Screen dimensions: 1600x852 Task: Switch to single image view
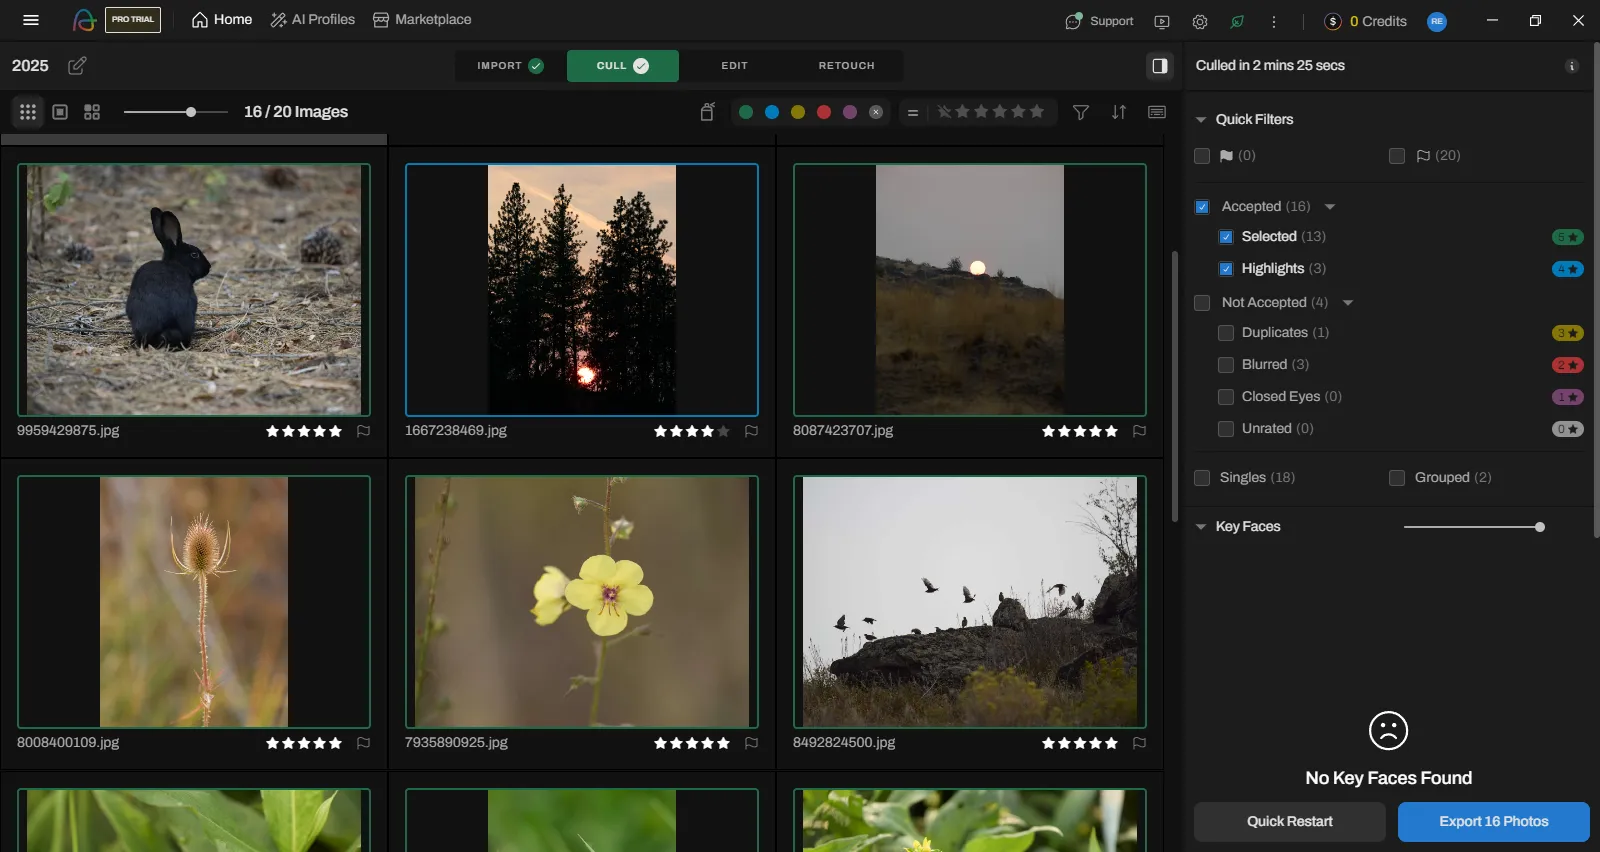coord(60,112)
